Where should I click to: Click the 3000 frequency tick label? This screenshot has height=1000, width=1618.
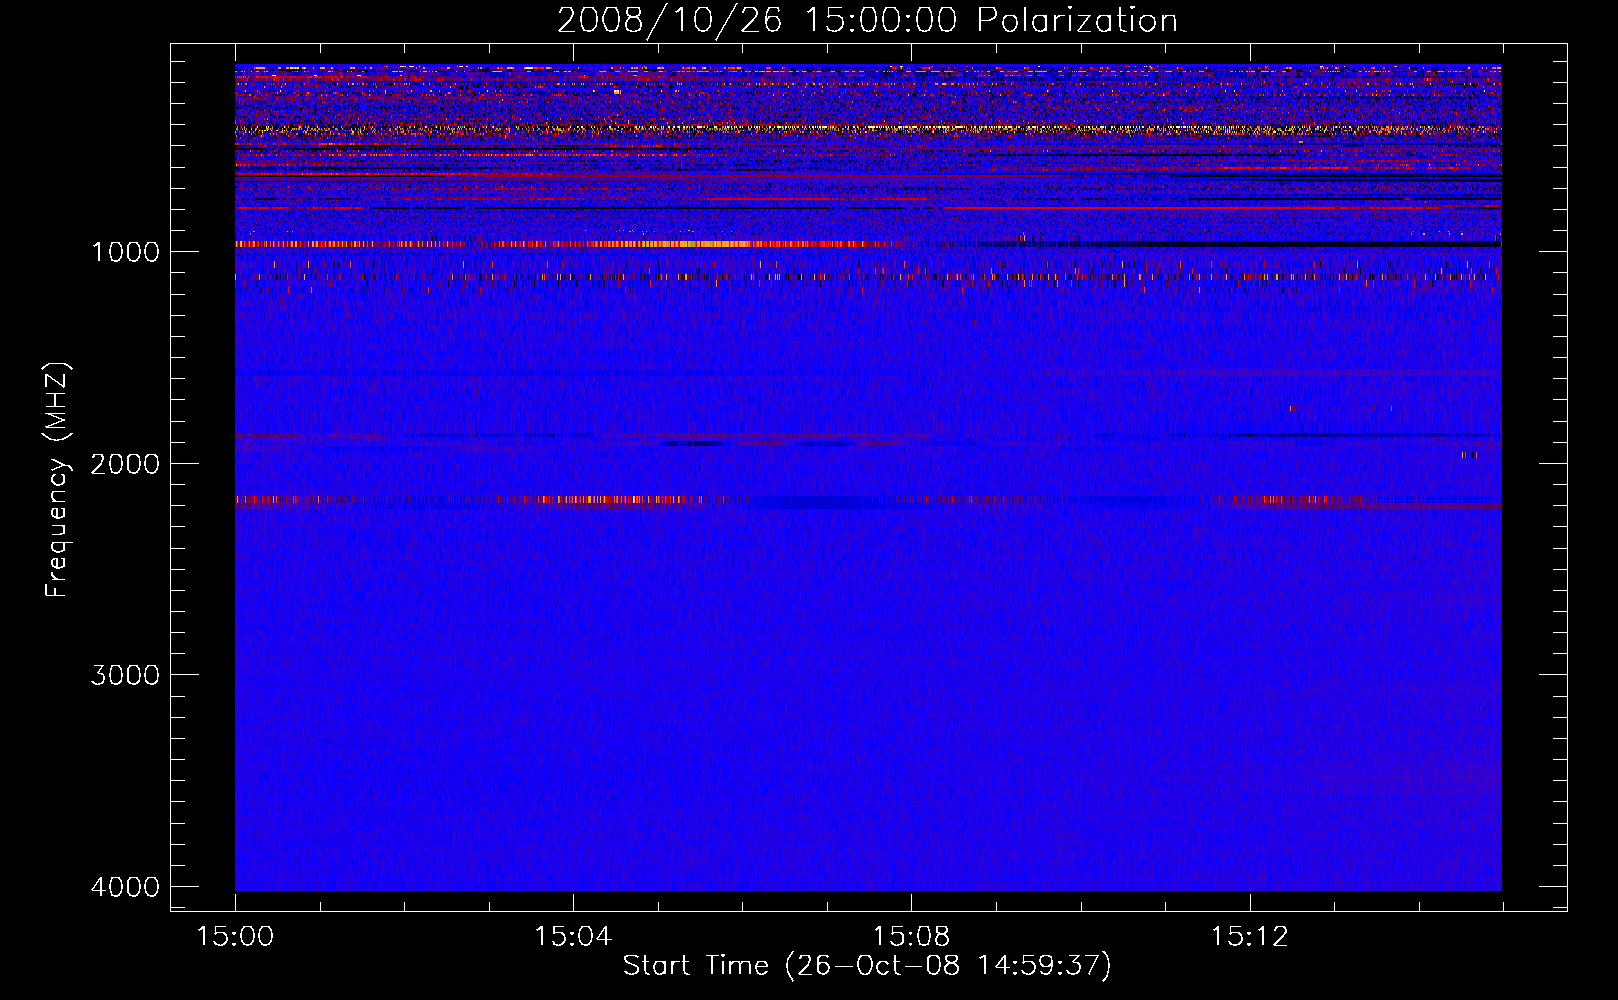[x=125, y=675]
